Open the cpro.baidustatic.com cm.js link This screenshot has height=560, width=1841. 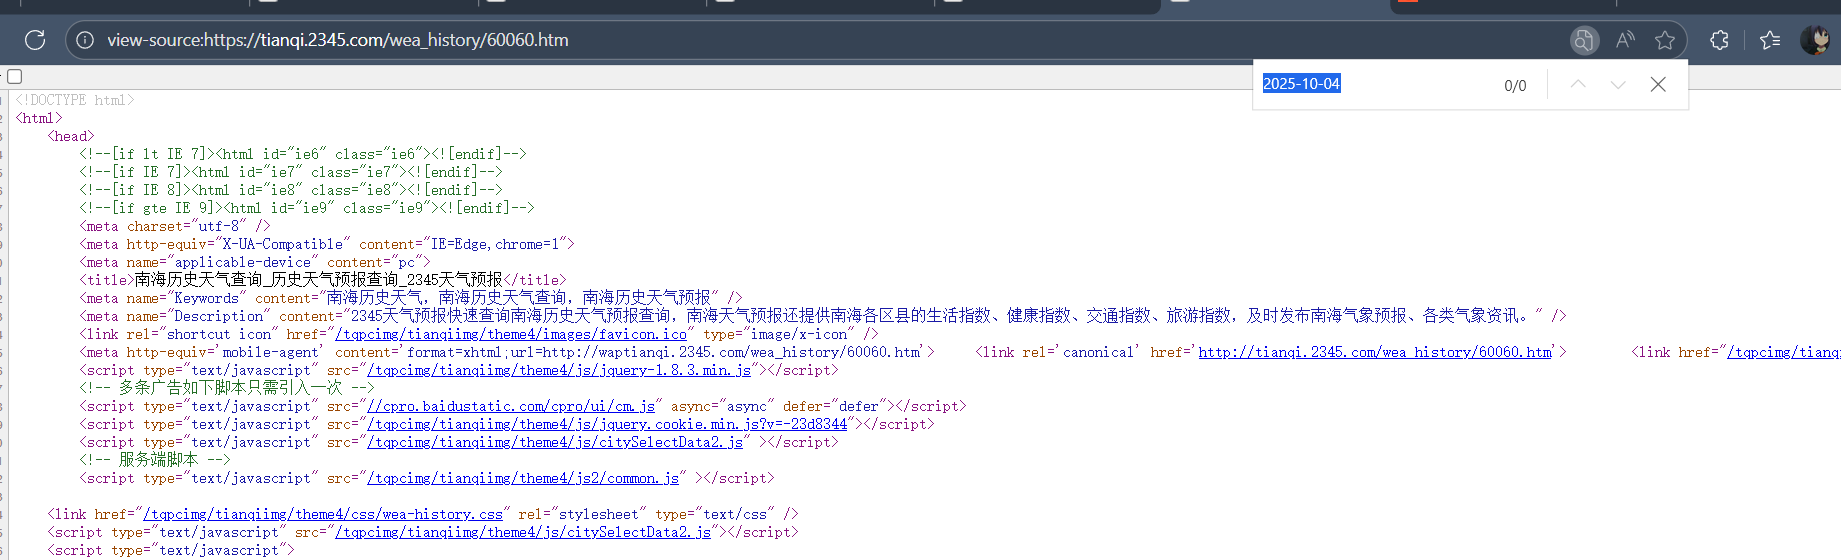tap(511, 406)
